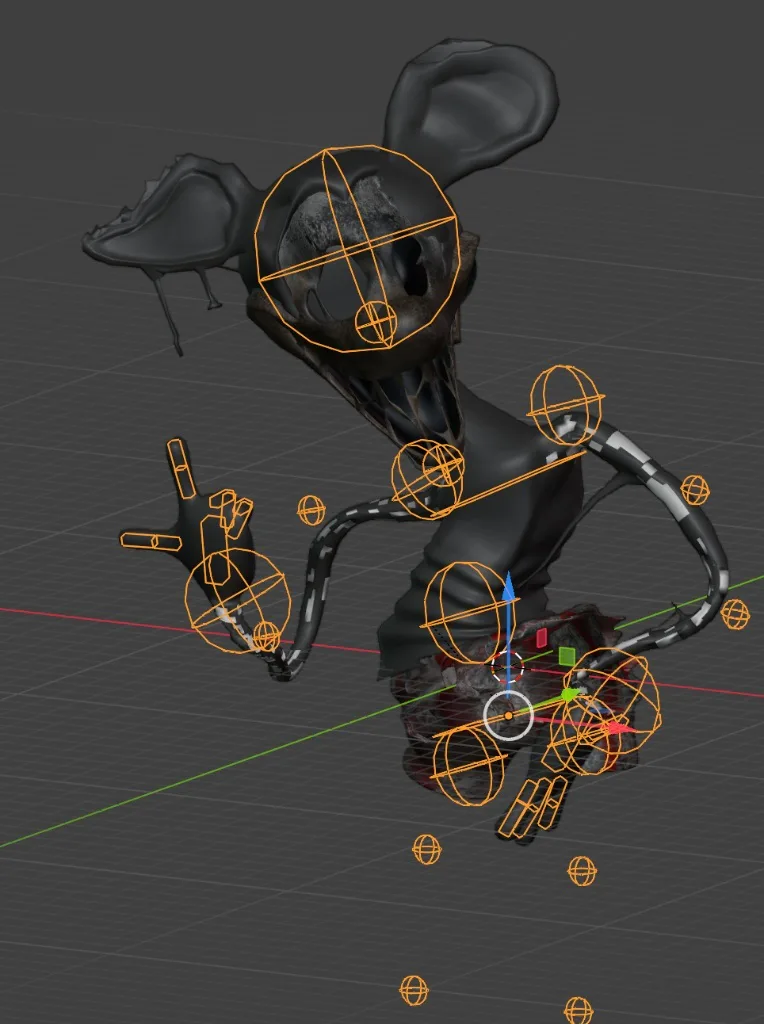This screenshot has width=764, height=1024.
Task: Select the upright index finger box bone of the raised hand
Action: tap(182, 469)
